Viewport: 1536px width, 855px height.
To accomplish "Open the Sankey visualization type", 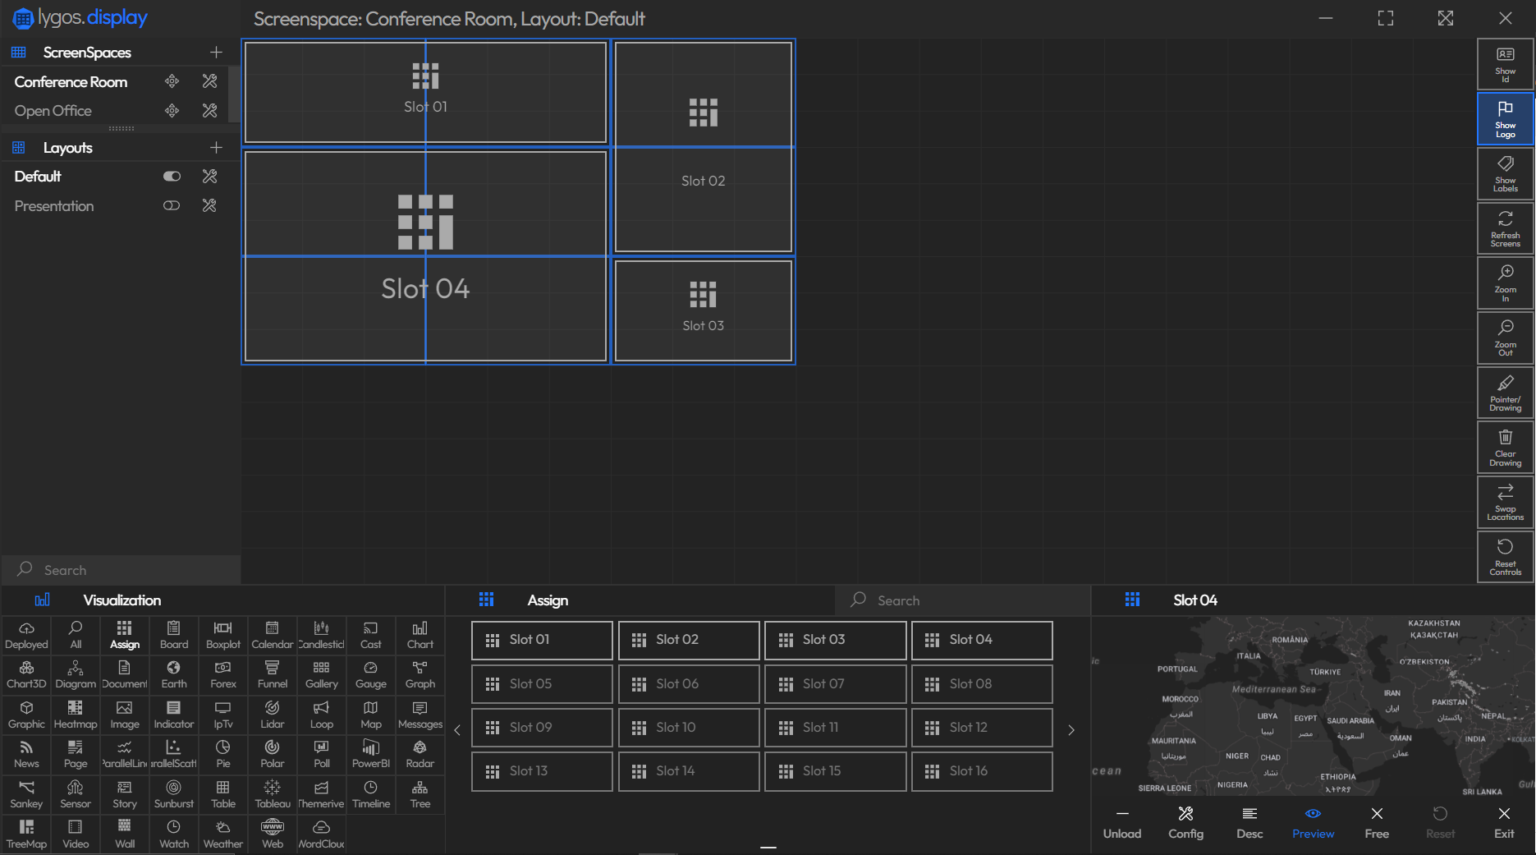I will click(26, 794).
